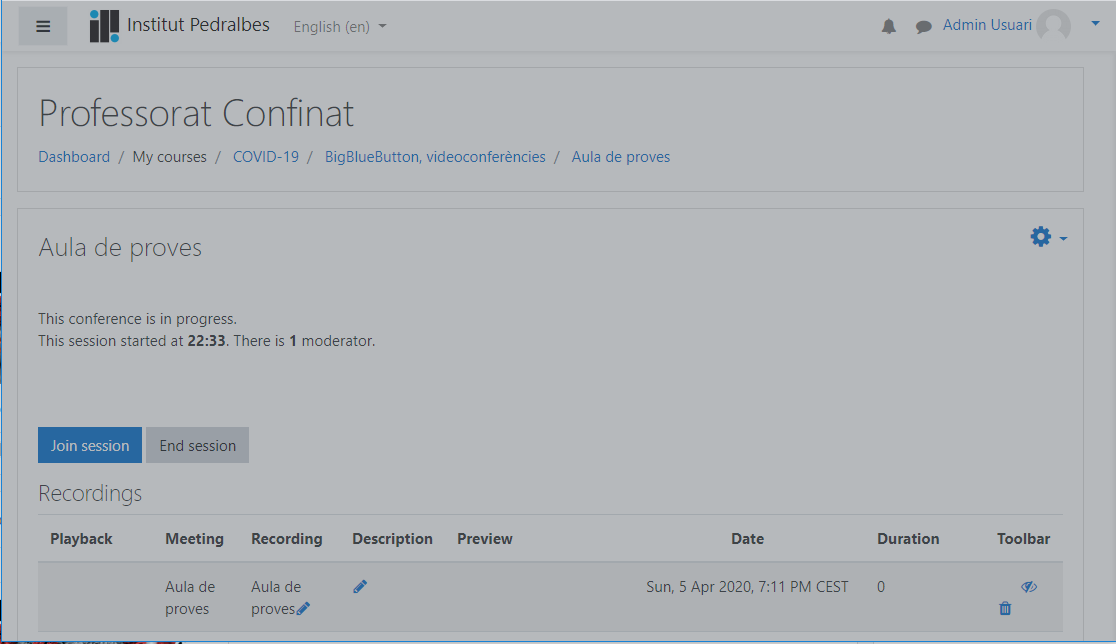Image resolution: width=1116 pixels, height=644 pixels.
Task: Edit the recording description with pencil icon
Action: point(360,586)
